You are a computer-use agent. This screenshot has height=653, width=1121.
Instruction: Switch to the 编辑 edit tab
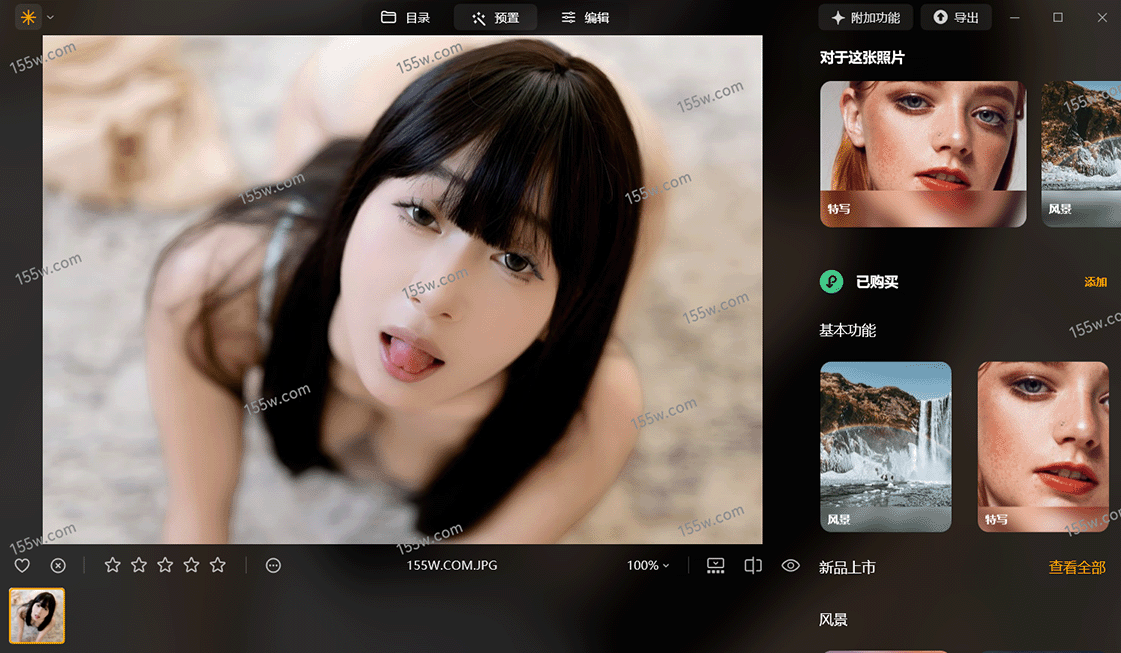[x=585, y=17]
